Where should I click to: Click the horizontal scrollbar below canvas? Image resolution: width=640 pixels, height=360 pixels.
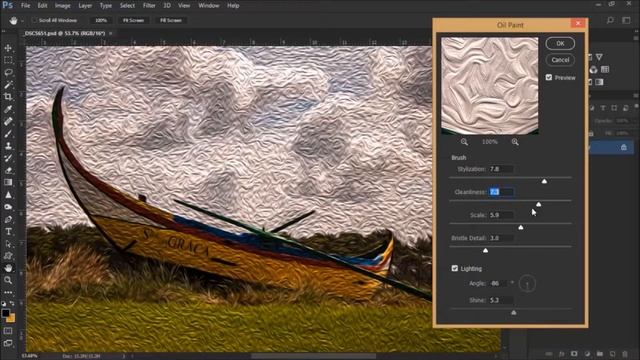[313, 356]
